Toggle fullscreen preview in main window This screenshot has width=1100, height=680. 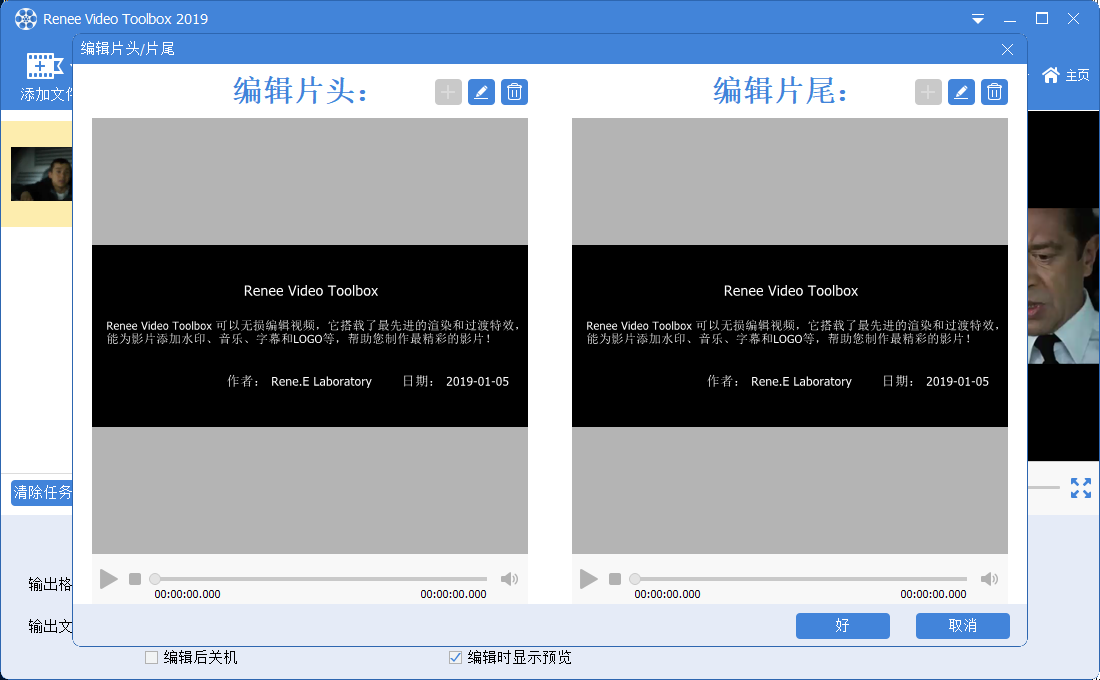point(1080,488)
